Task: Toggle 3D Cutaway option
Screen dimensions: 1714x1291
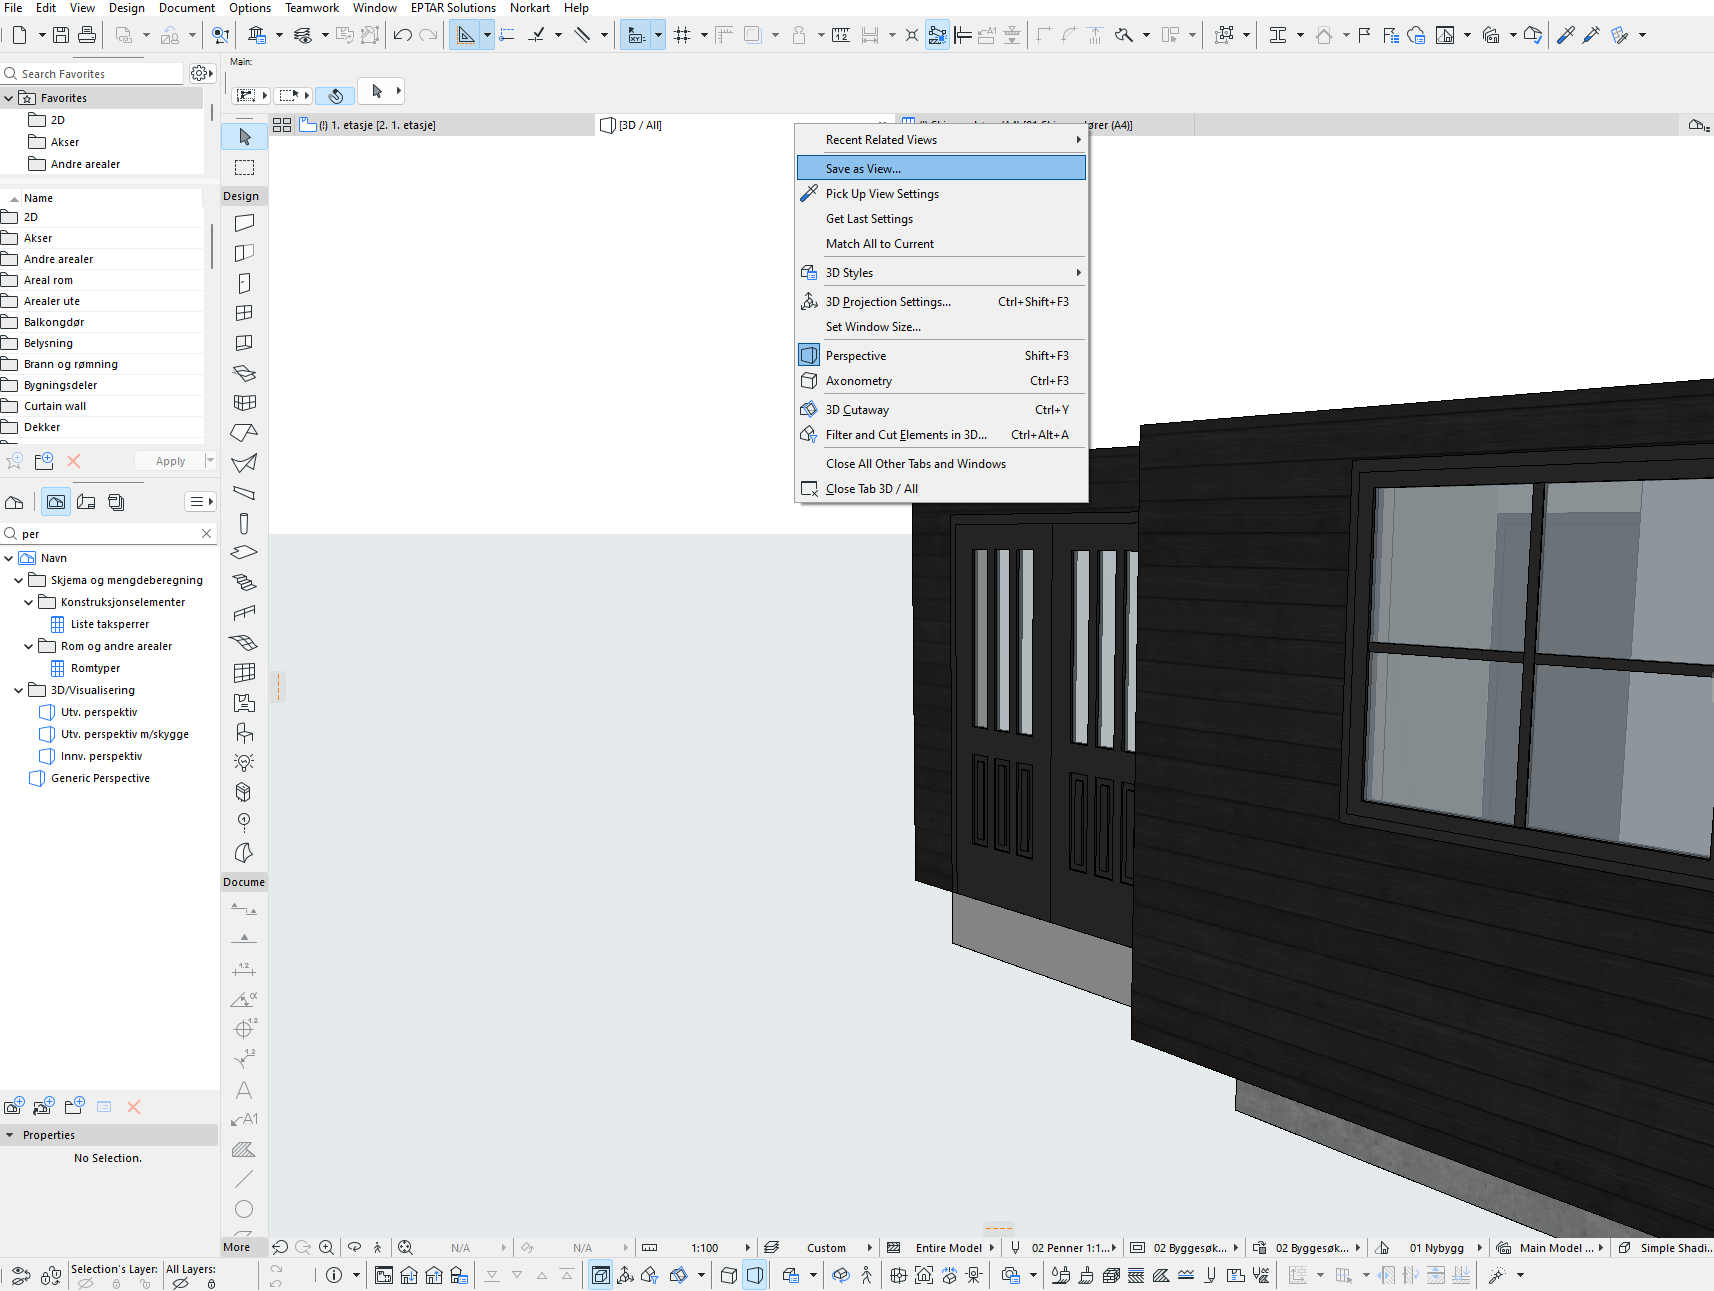Action: tap(857, 410)
